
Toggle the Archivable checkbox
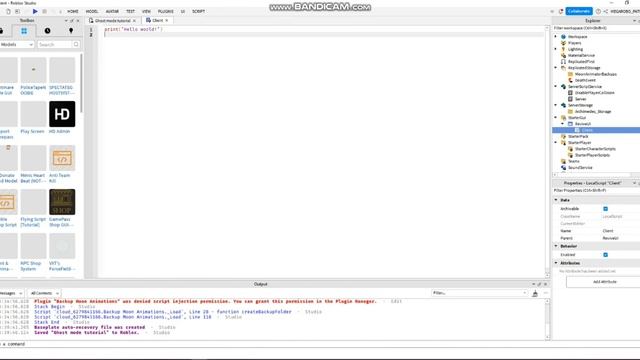coord(606,209)
